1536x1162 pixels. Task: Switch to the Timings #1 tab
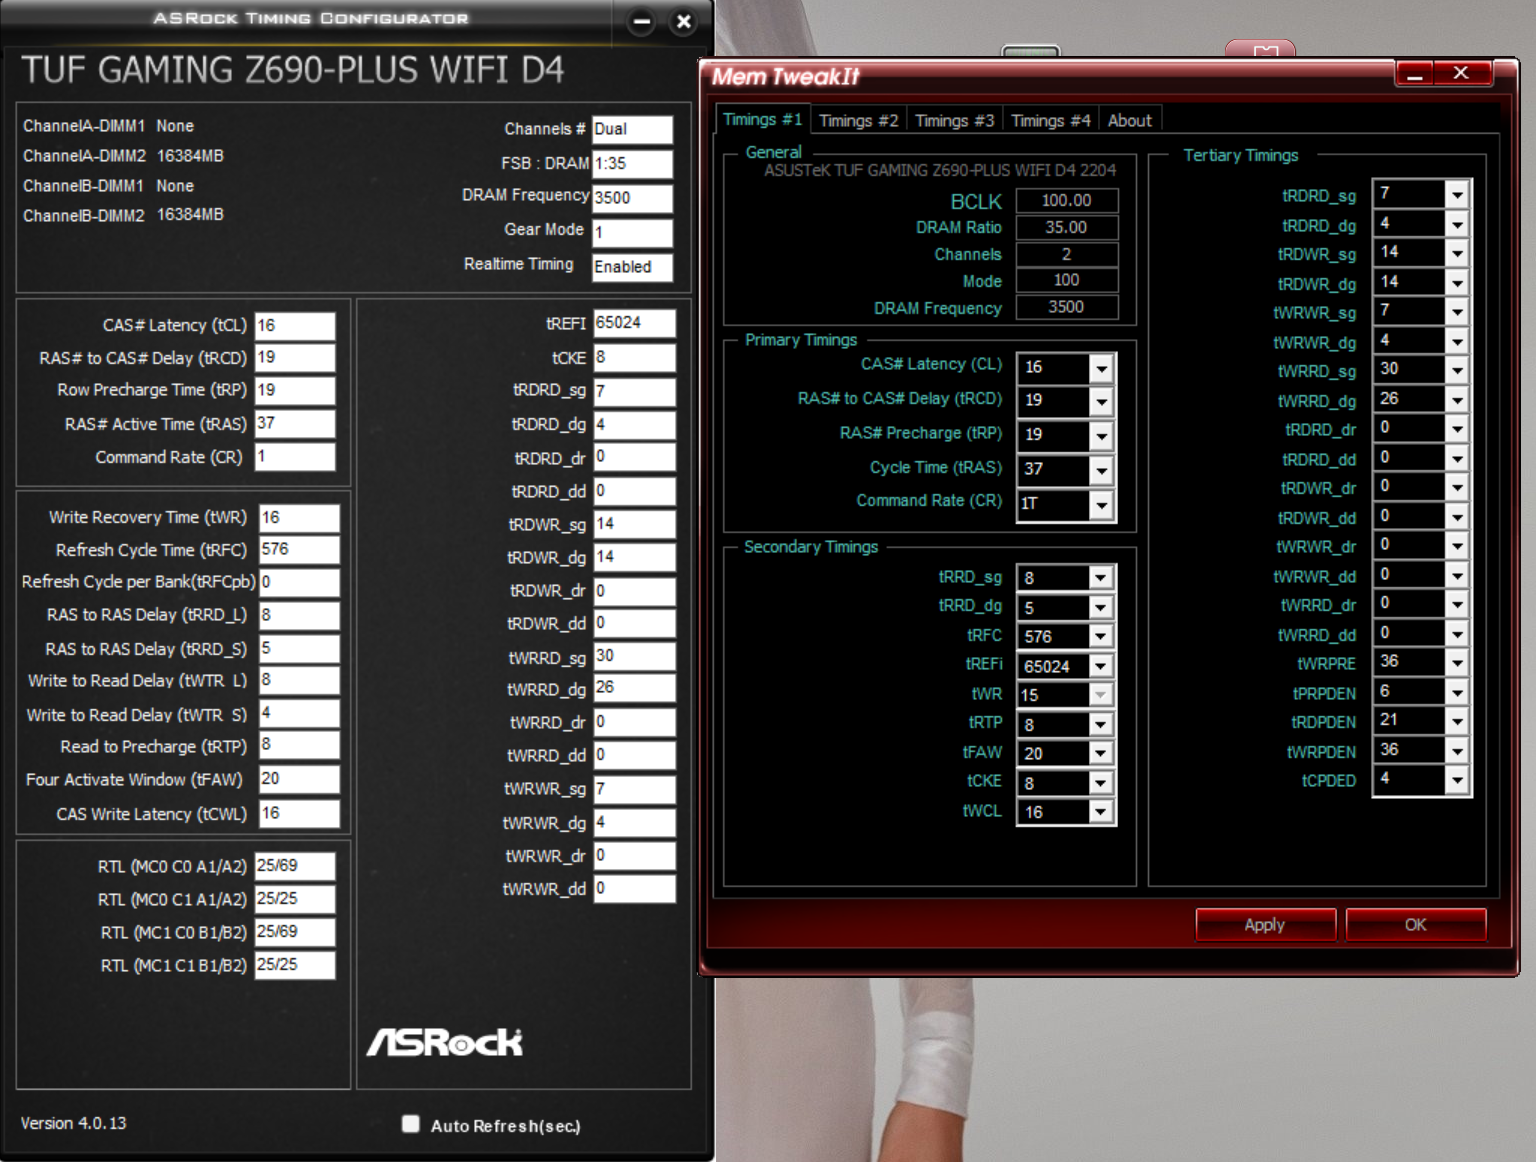tap(762, 120)
